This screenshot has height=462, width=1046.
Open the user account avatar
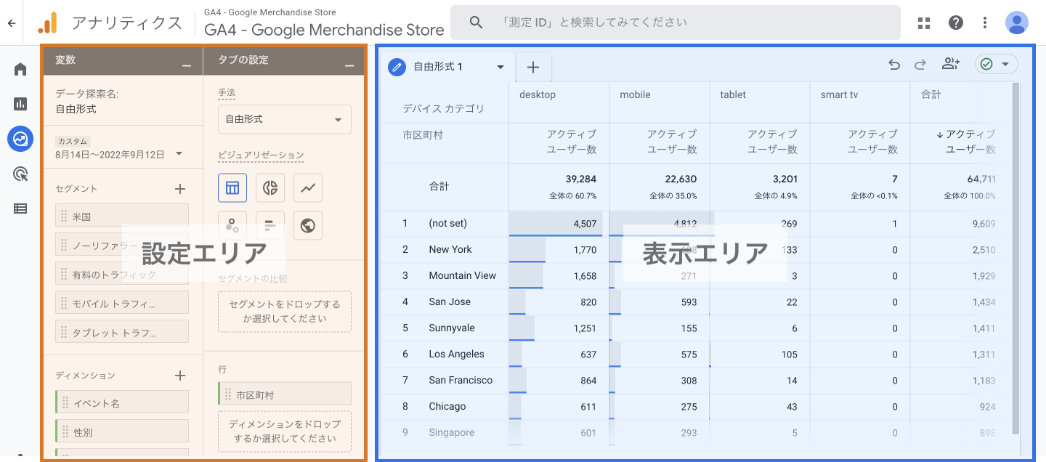[1017, 23]
